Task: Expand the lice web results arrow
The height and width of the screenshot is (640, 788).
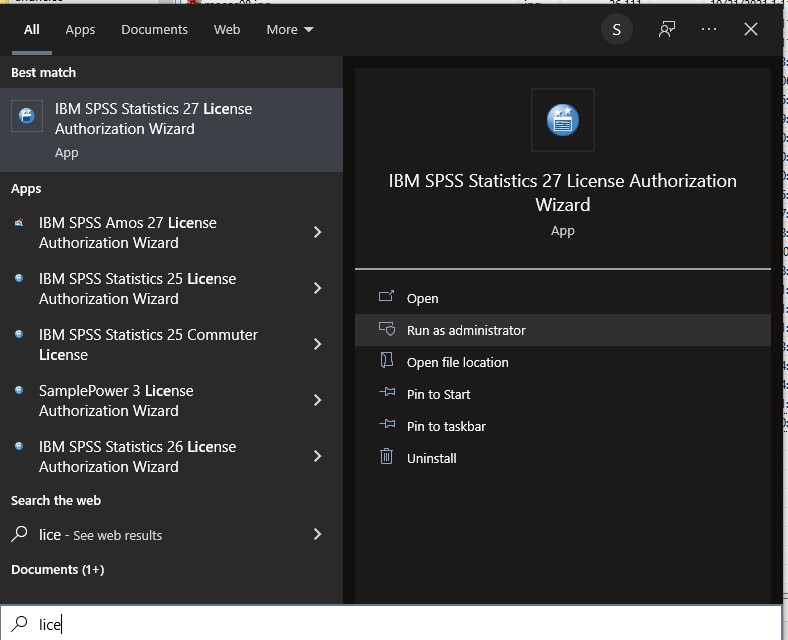Action: pos(317,534)
